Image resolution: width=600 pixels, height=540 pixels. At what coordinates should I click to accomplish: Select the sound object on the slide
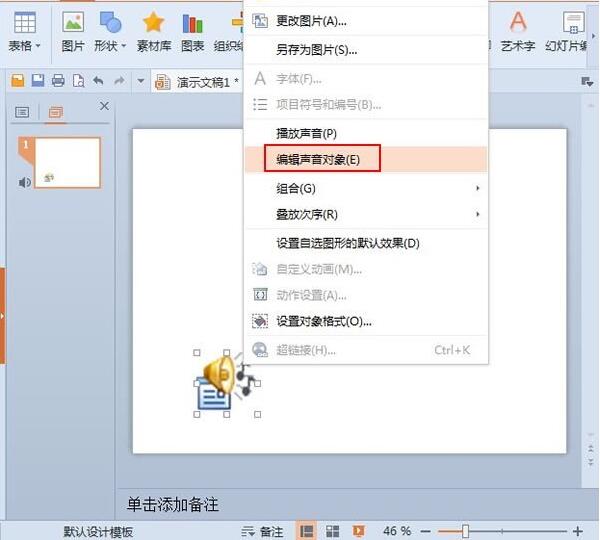[x=227, y=383]
